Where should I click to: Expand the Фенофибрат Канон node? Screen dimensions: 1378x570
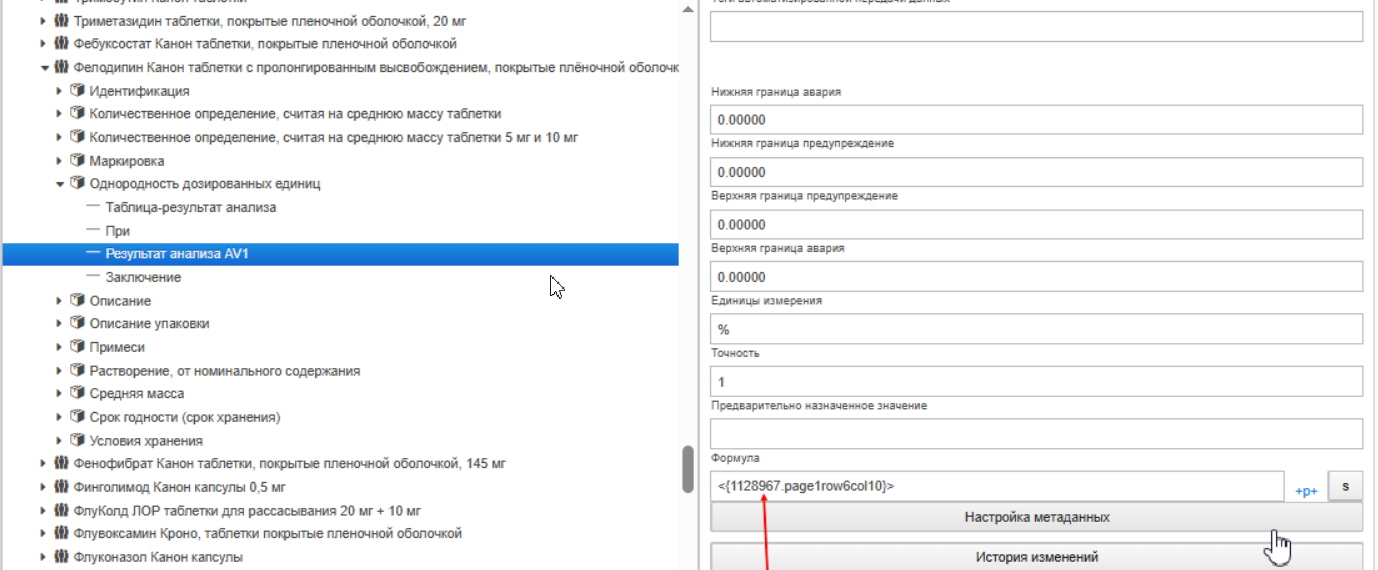pyautogui.click(x=44, y=464)
